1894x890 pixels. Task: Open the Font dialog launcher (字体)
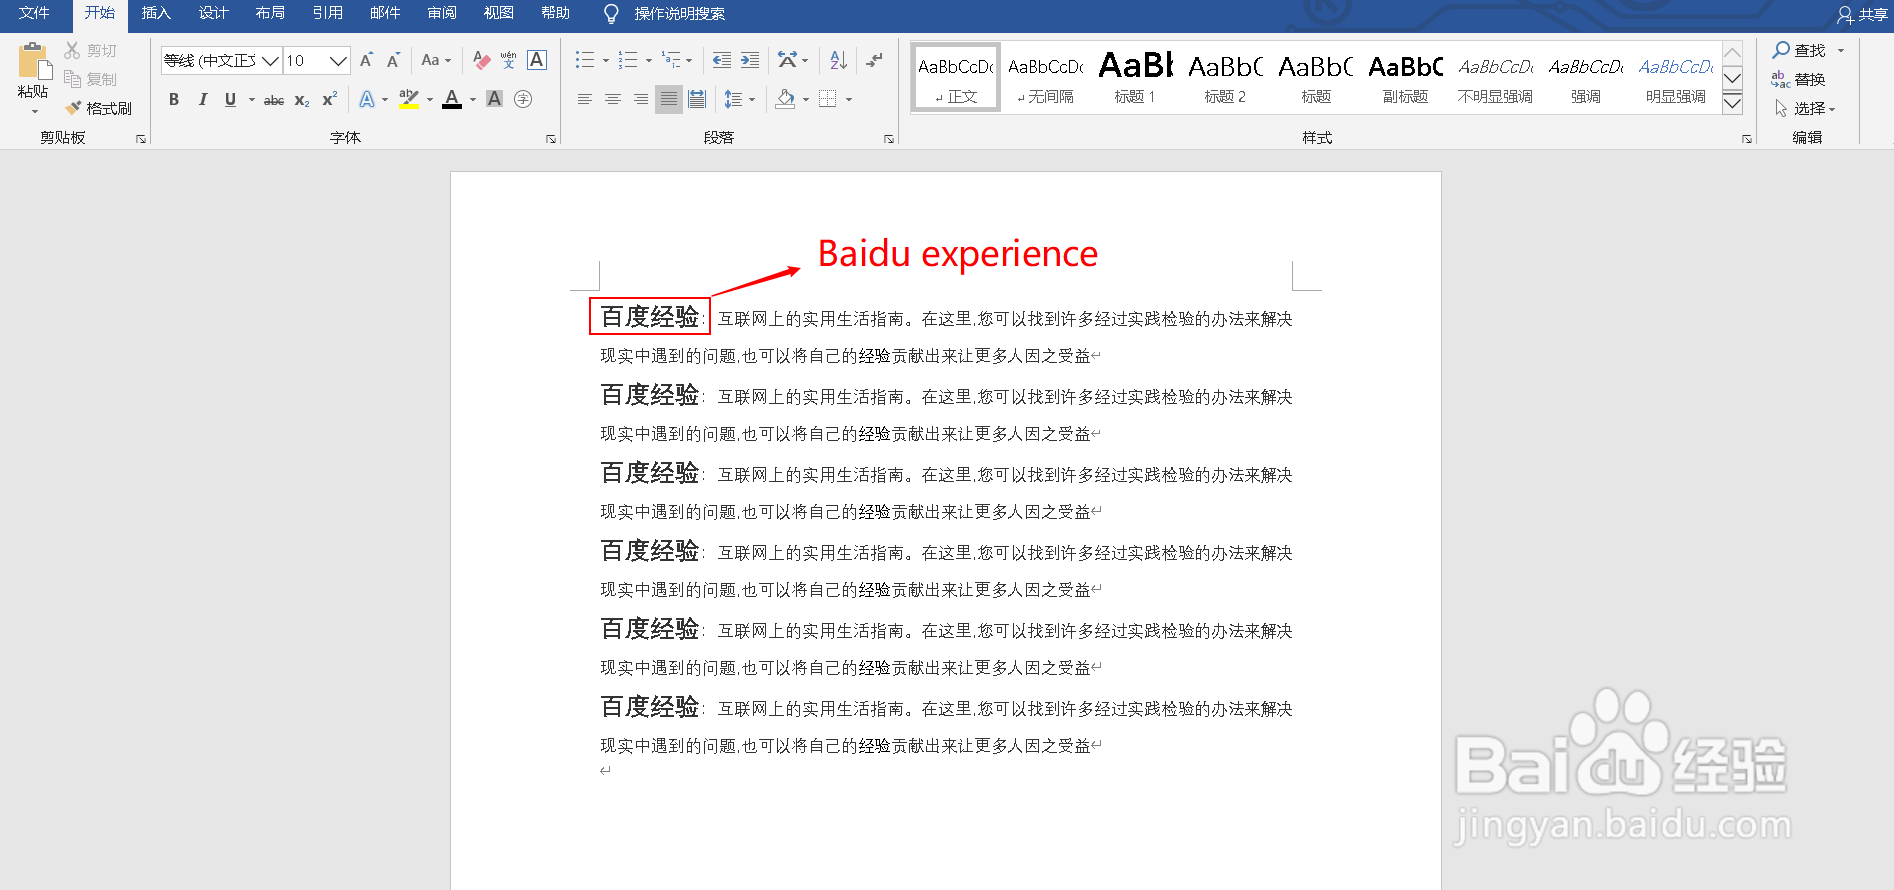[551, 139]
